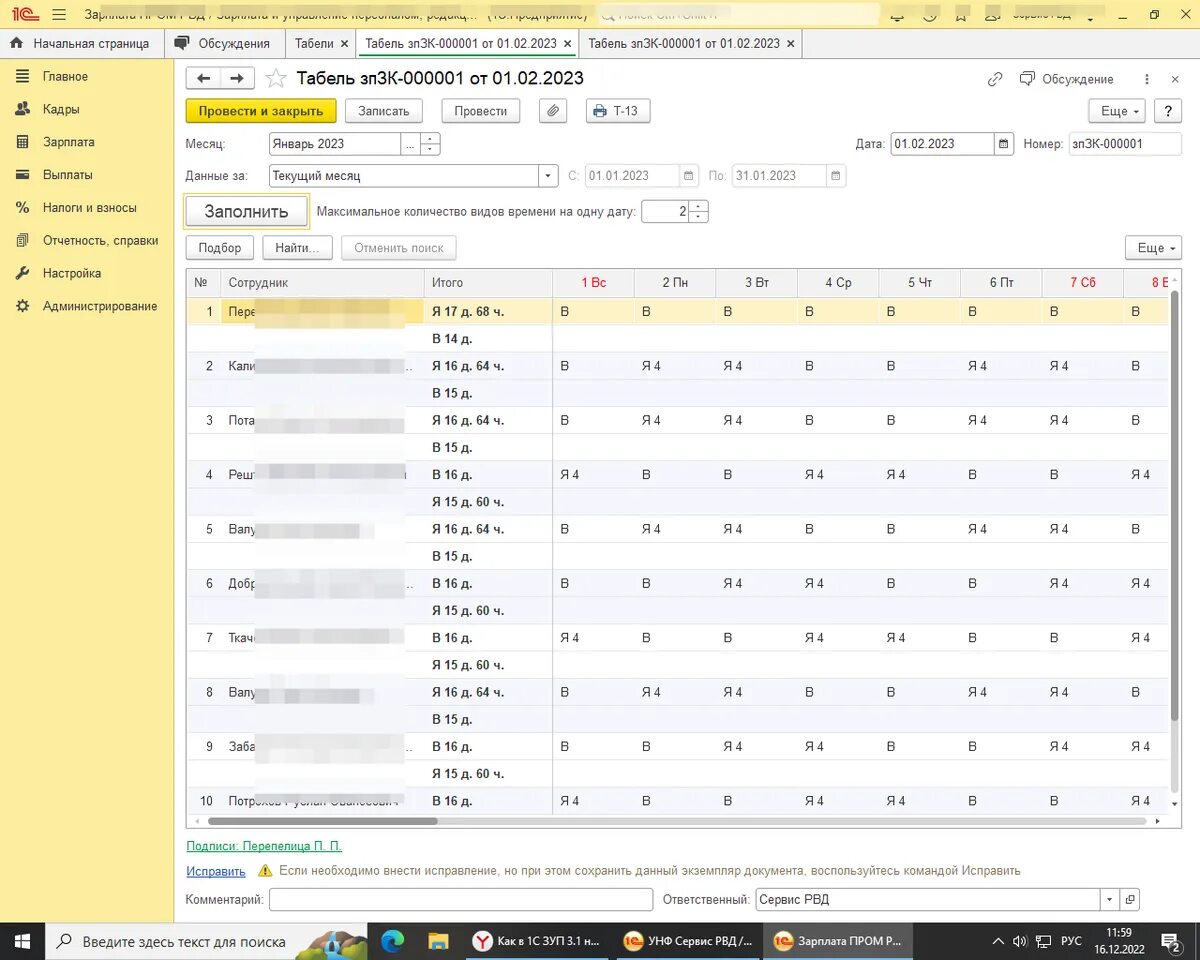The width and height of the screenshot is (1200, 960).
Task: Open the notification center icon in tray
Action: [x=1171, y=941]
